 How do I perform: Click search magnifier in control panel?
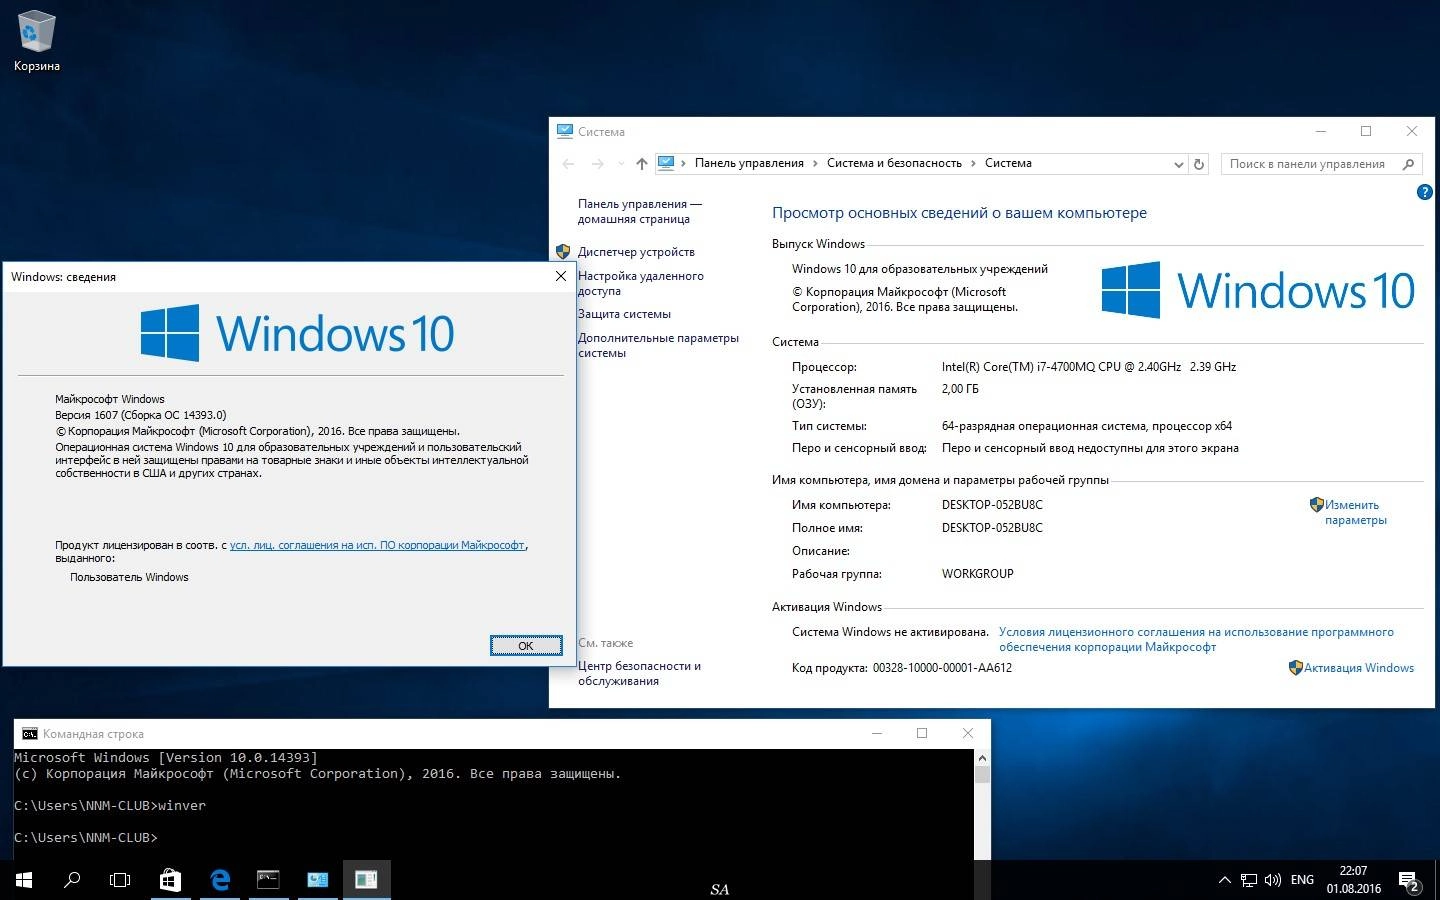[x=1409, y=164]
